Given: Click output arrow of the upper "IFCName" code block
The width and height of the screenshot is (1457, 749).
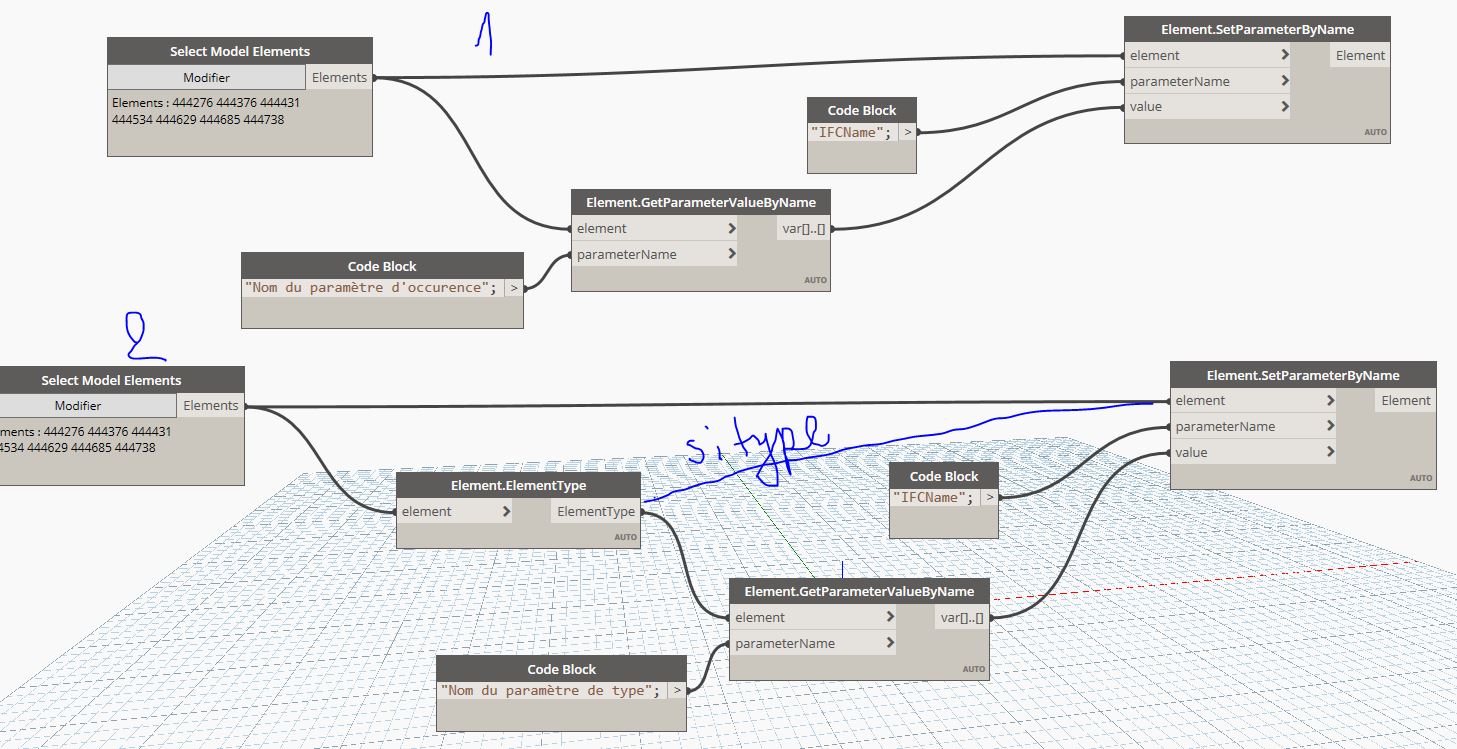Looking at the screenshot, I should click(907, 132).
